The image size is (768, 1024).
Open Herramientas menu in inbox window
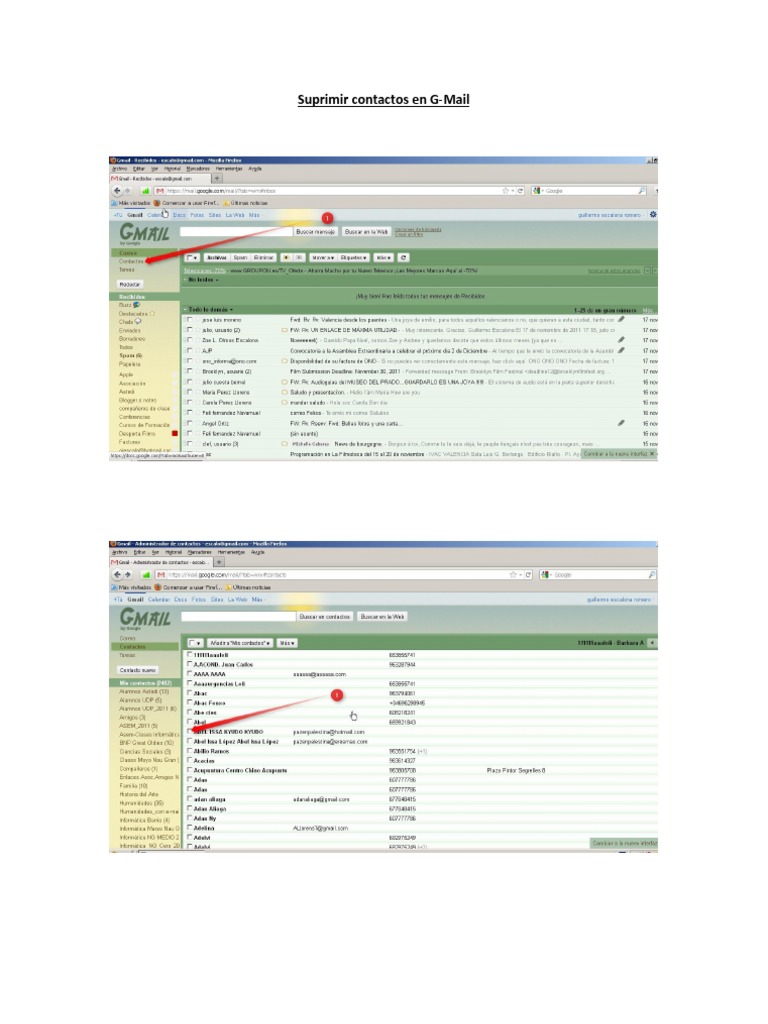(229, 168)
